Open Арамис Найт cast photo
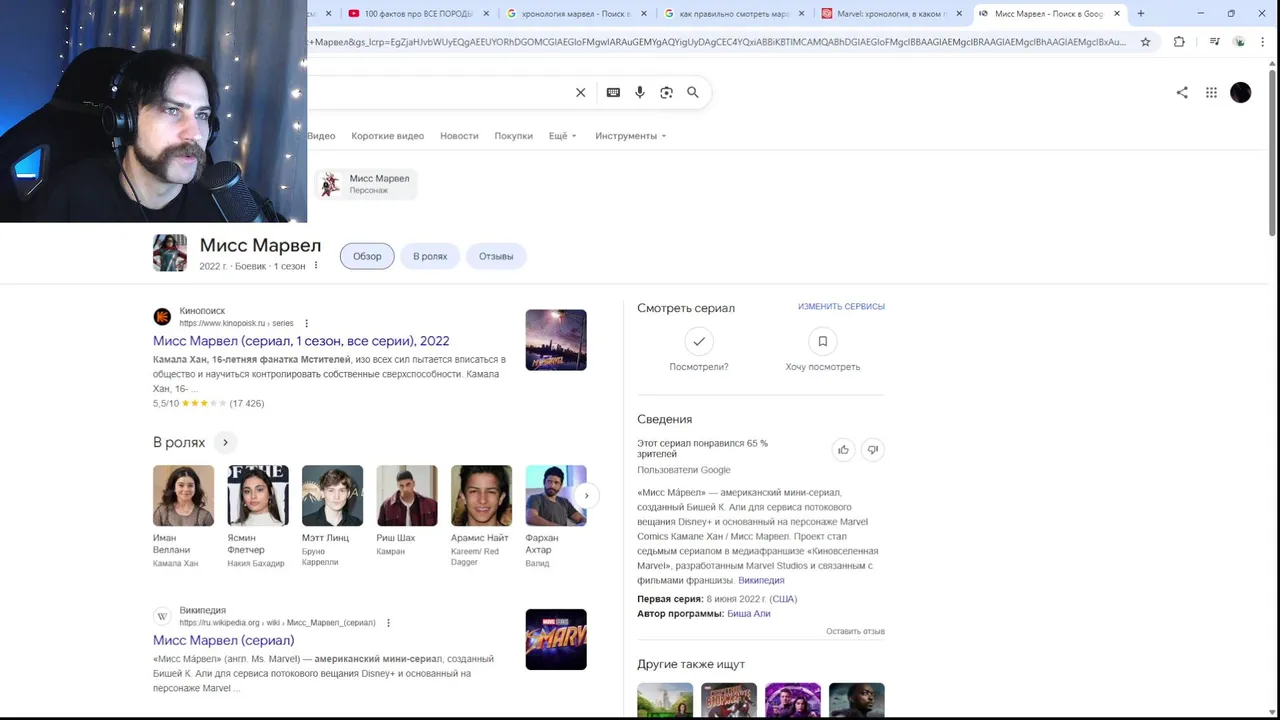The image size is (1280, 720). click(x=481, y=495)
